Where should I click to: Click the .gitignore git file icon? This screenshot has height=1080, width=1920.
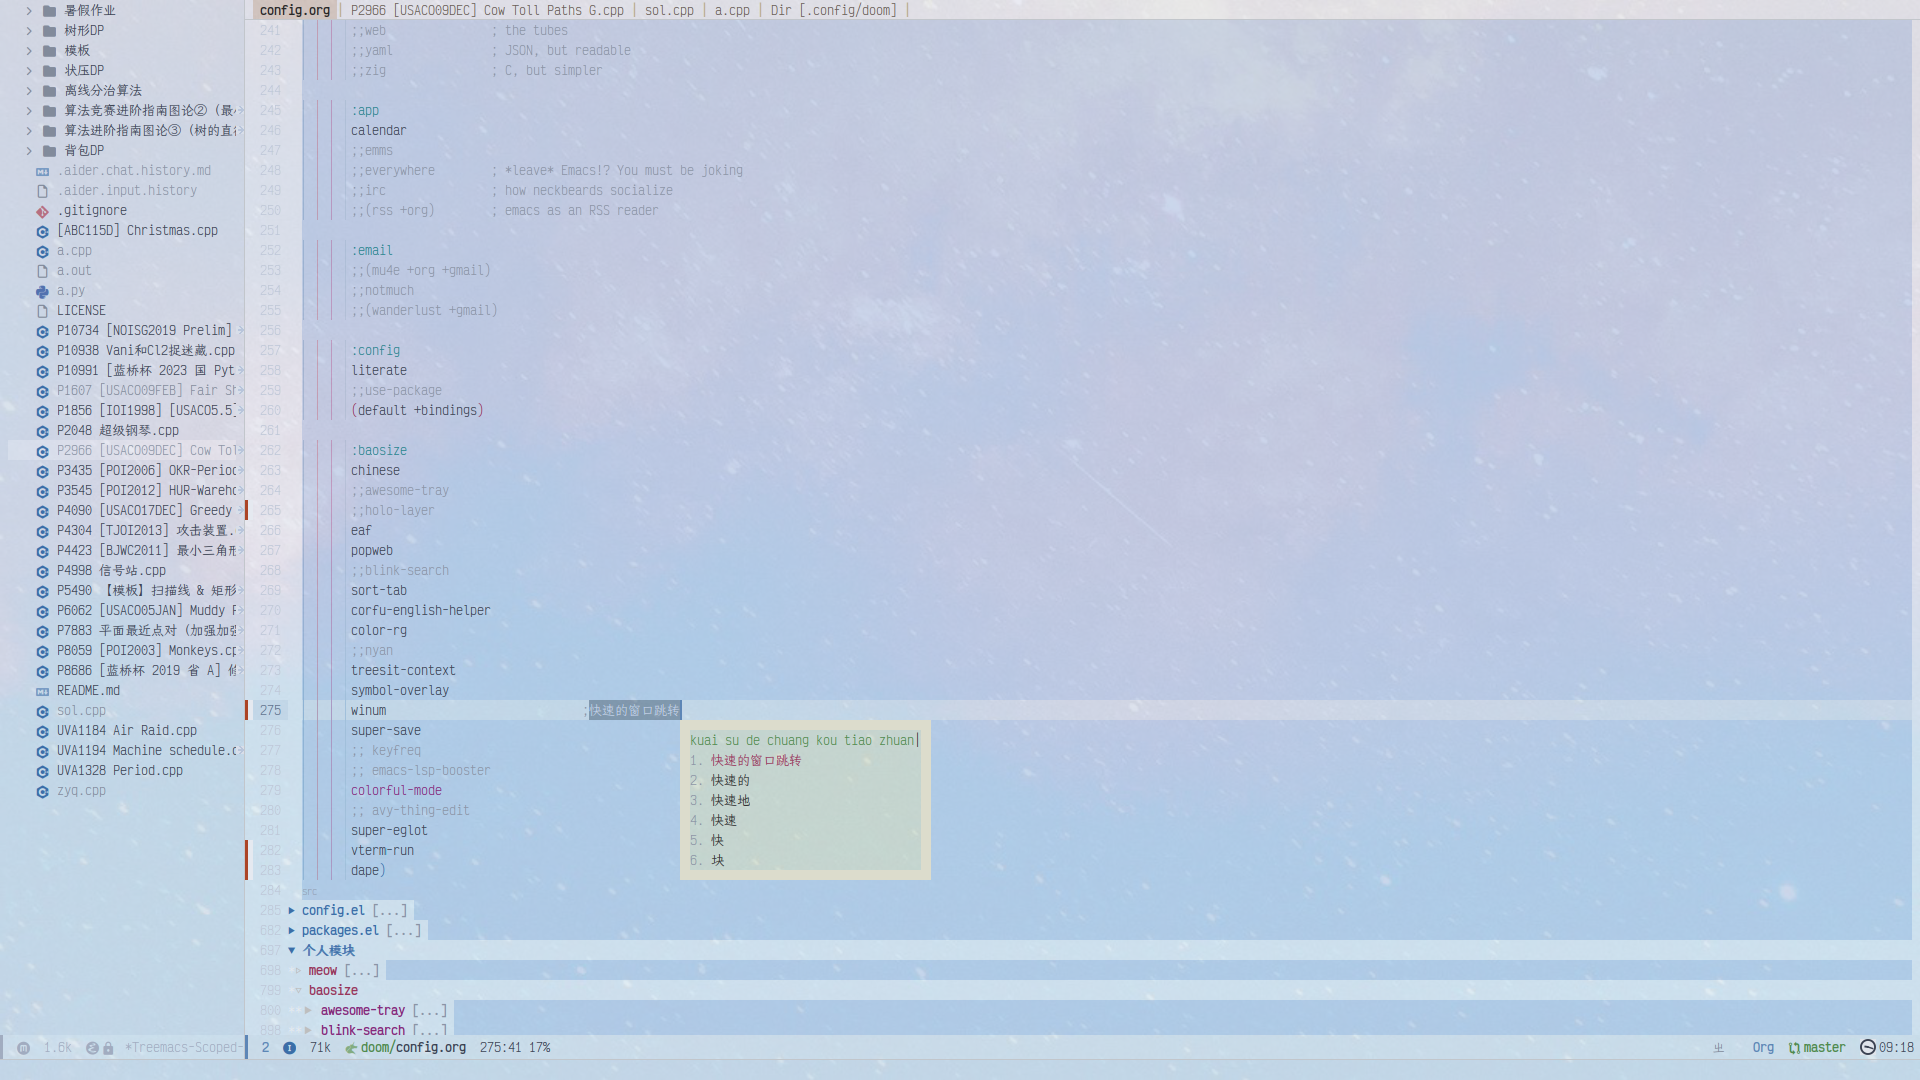point(42,211)
